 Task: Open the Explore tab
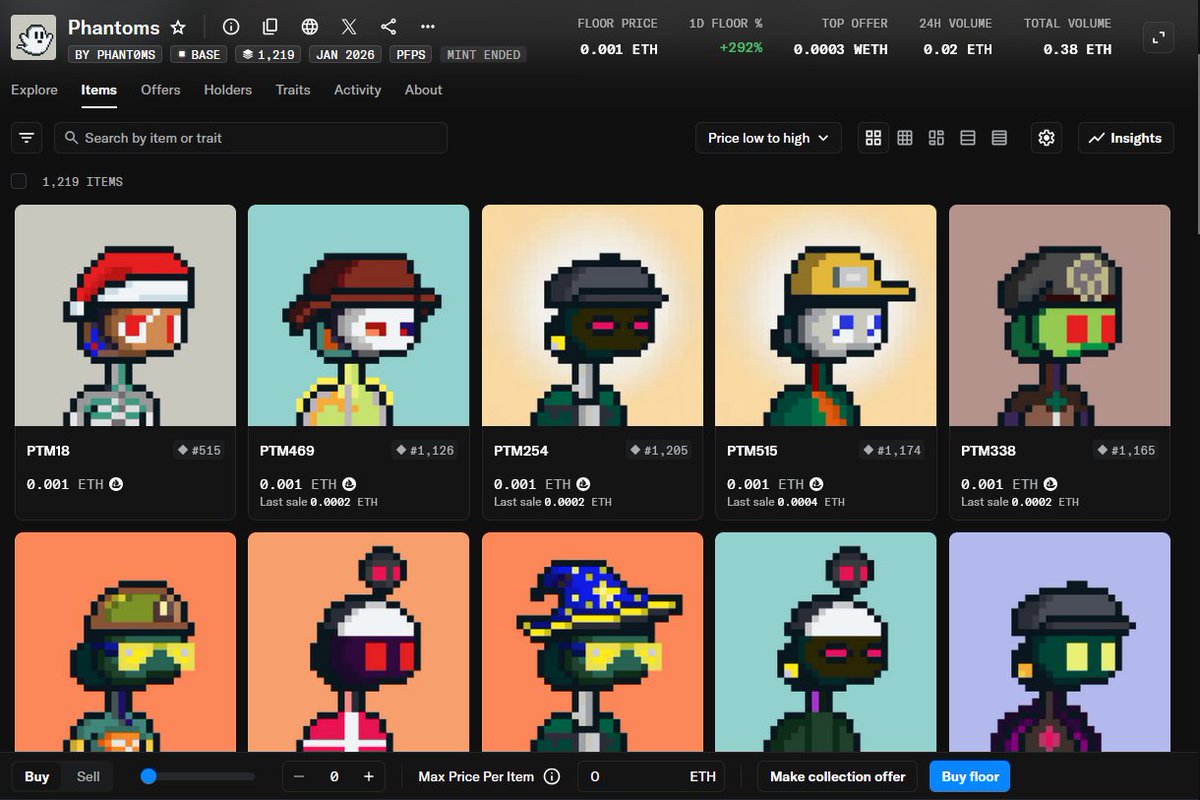pyautogui.click(x=34, y=90)
